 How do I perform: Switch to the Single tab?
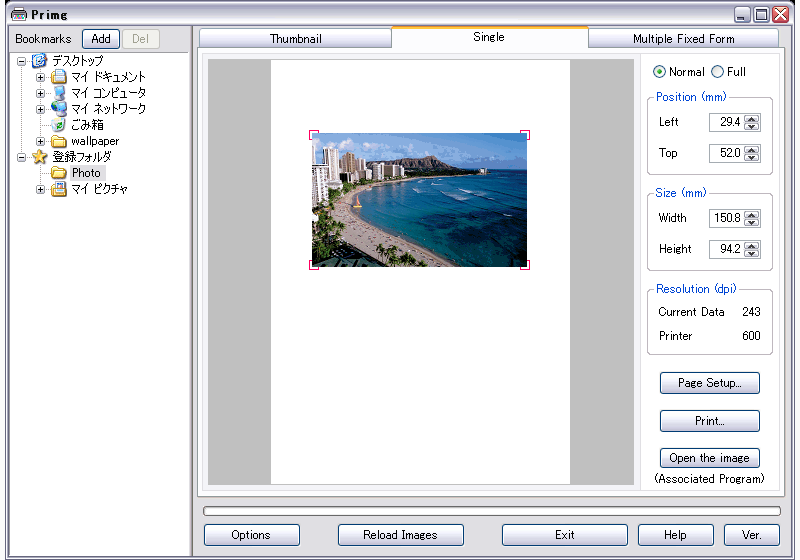click(x=489, y=37)
